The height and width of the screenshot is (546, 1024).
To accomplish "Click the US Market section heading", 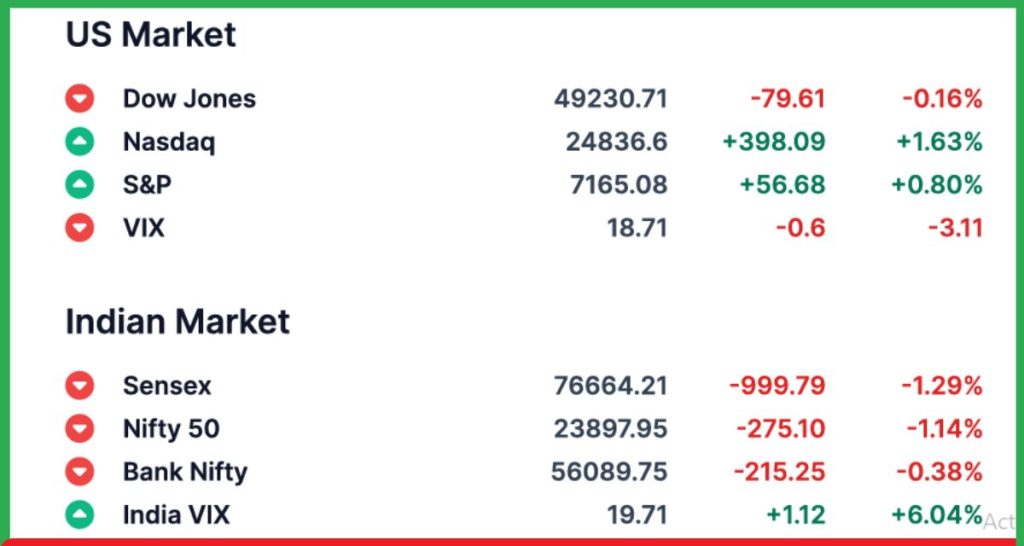I will coord(151,35).
